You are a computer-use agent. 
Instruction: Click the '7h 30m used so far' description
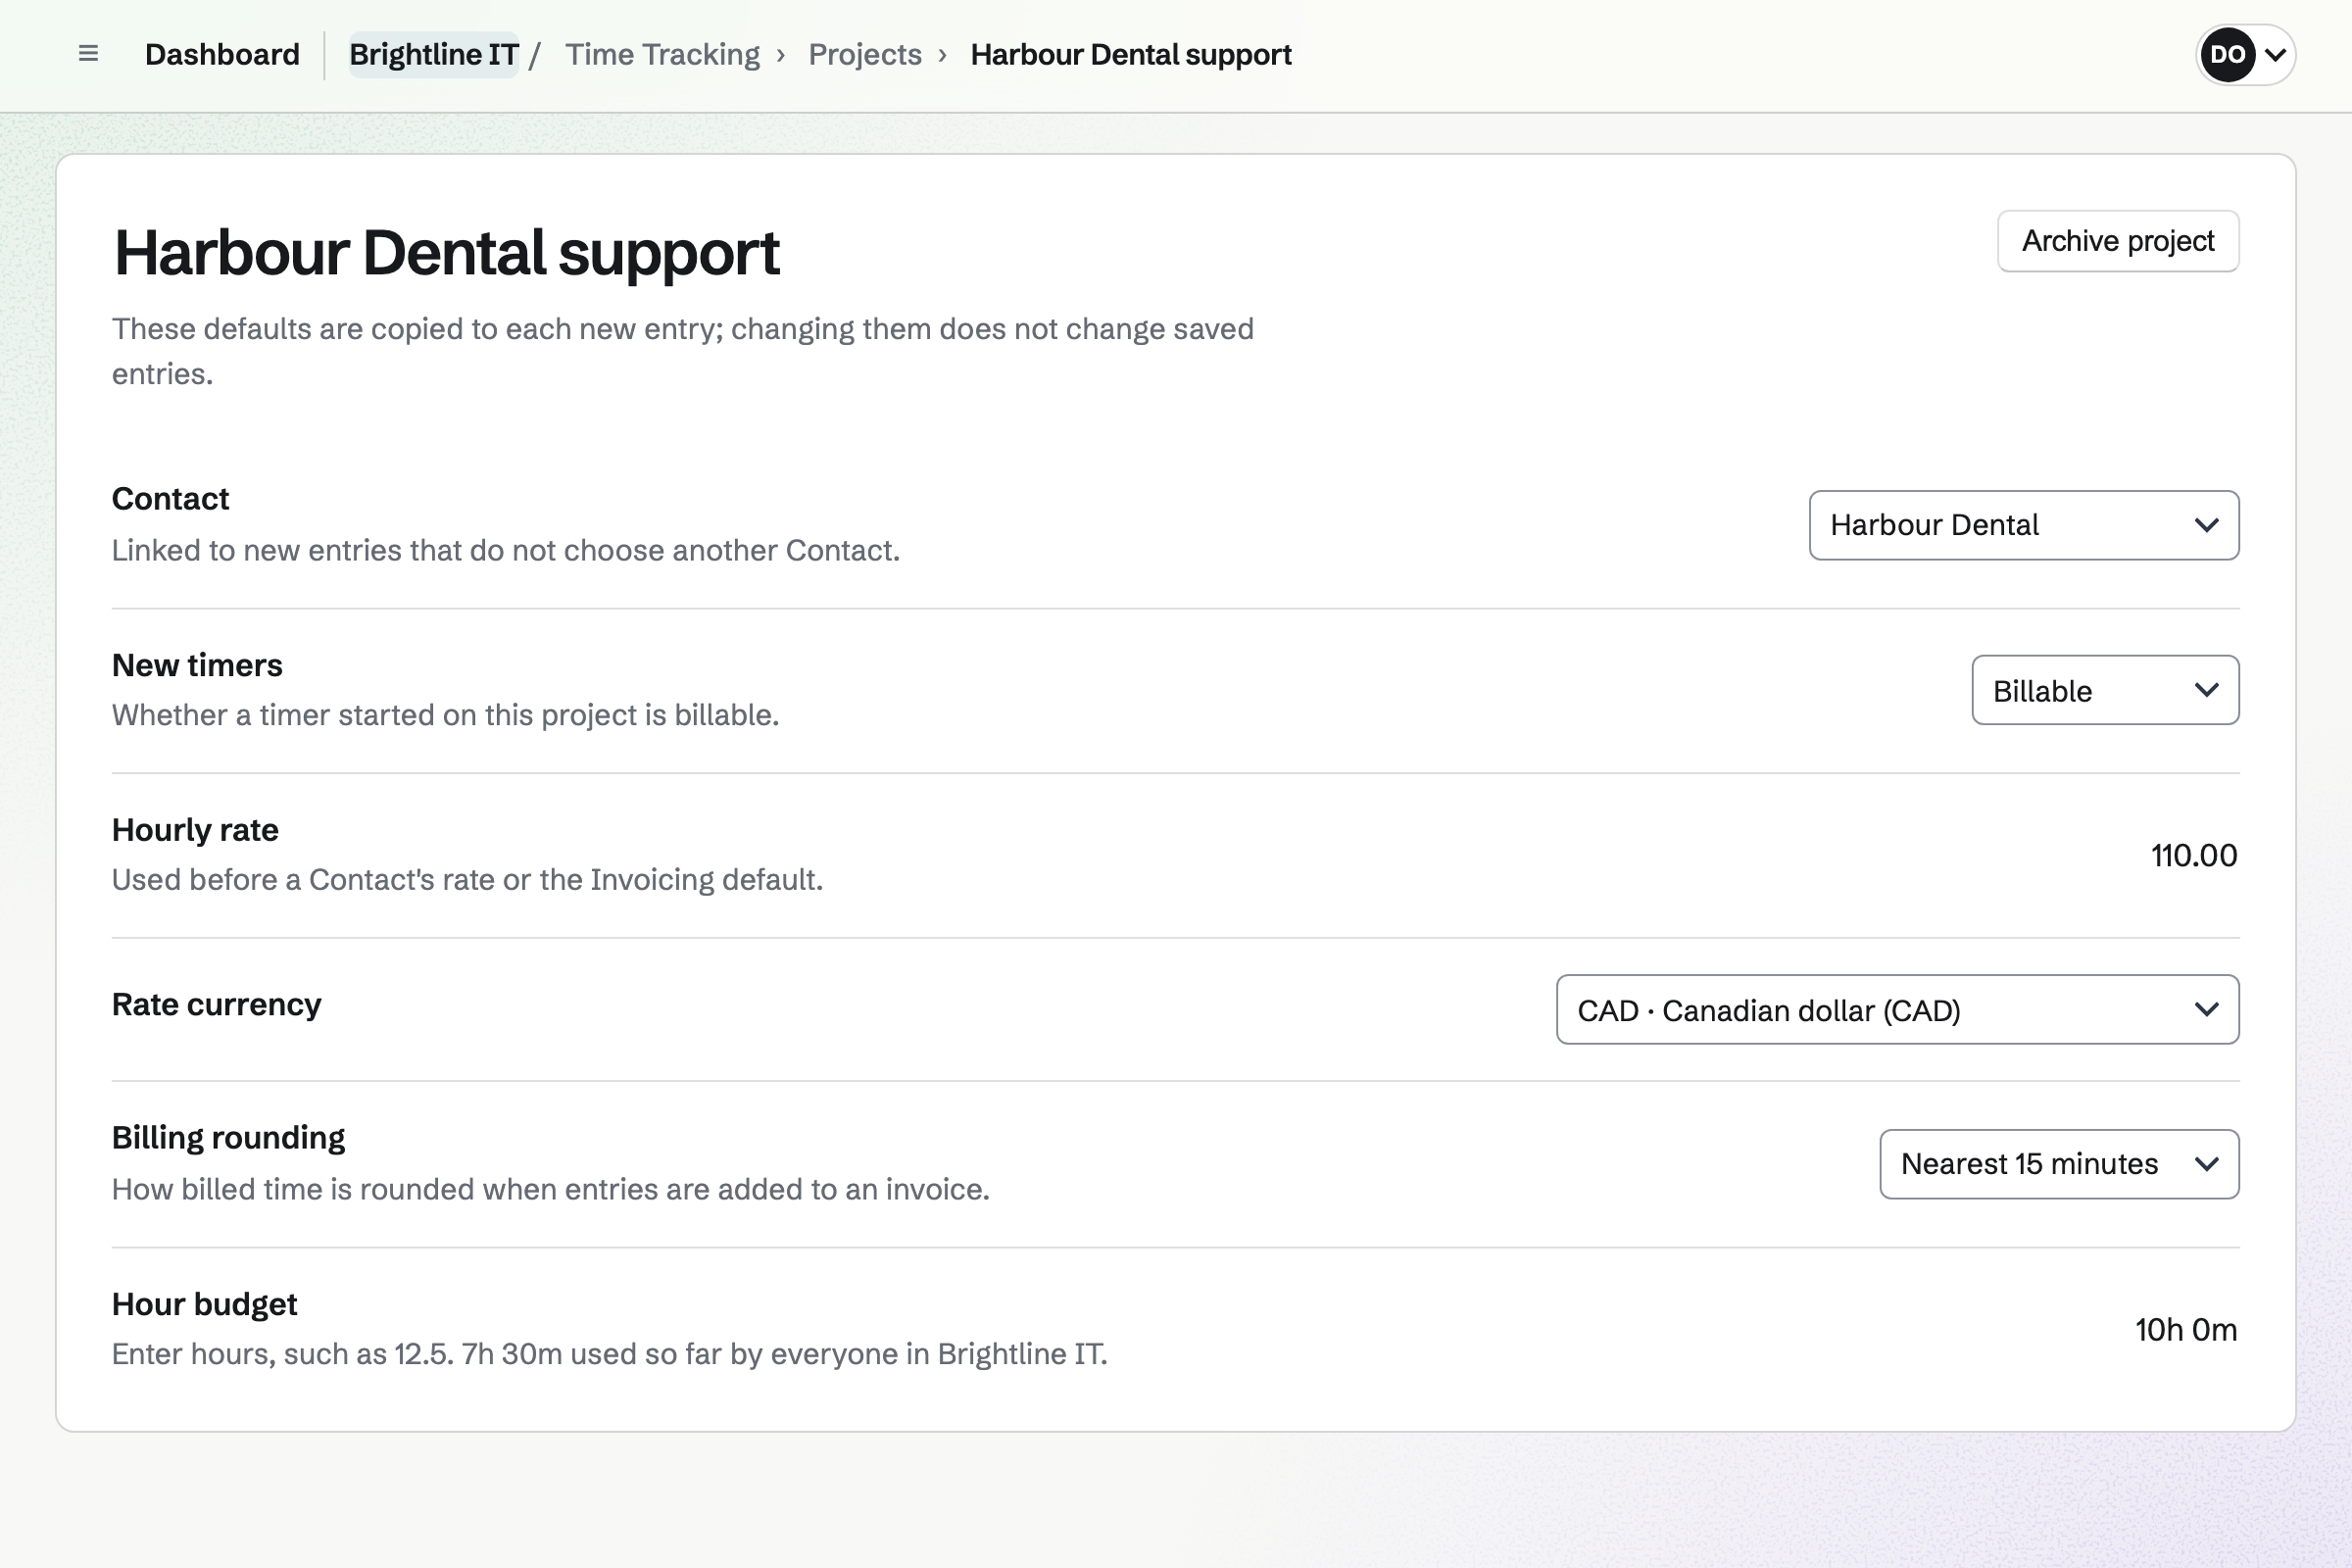609,1354
